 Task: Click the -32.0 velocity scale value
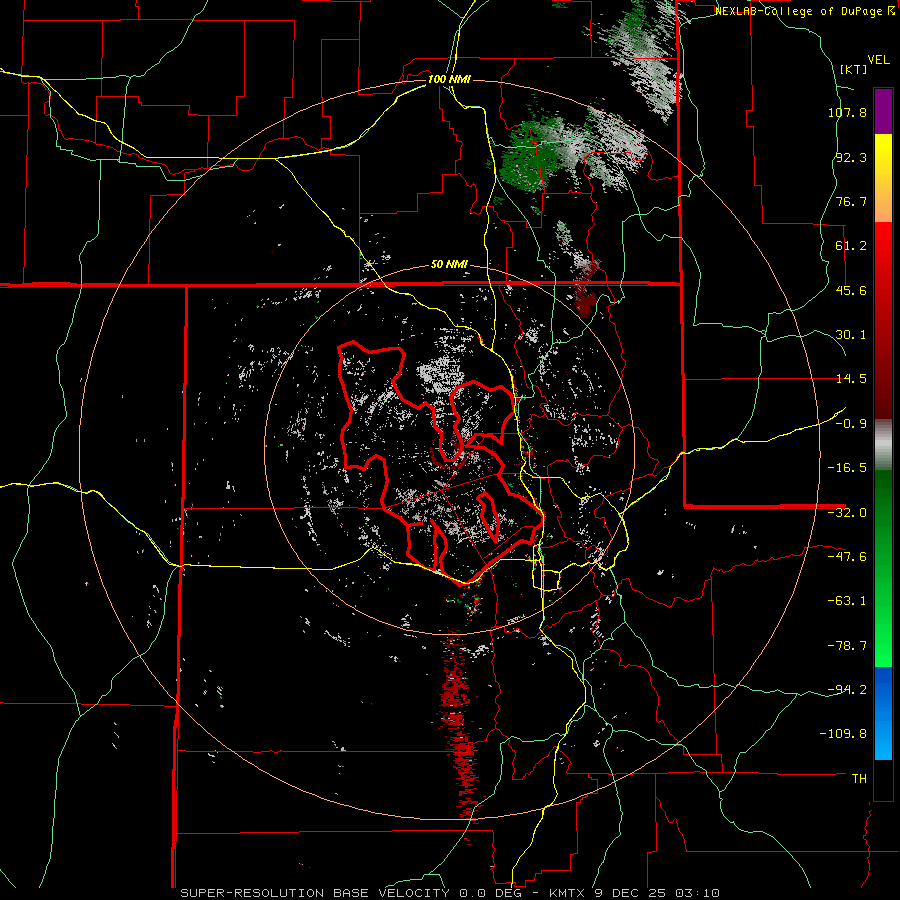click(x=847, y=513)
